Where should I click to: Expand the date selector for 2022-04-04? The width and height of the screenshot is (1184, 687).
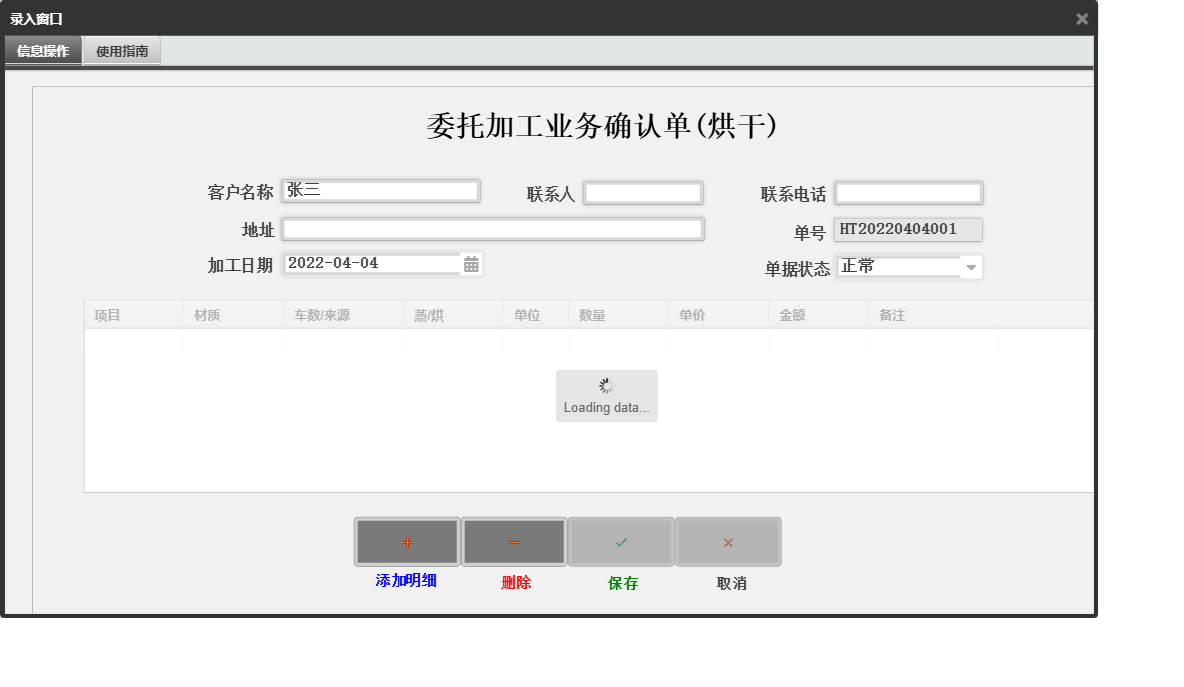tap(471, 263)
